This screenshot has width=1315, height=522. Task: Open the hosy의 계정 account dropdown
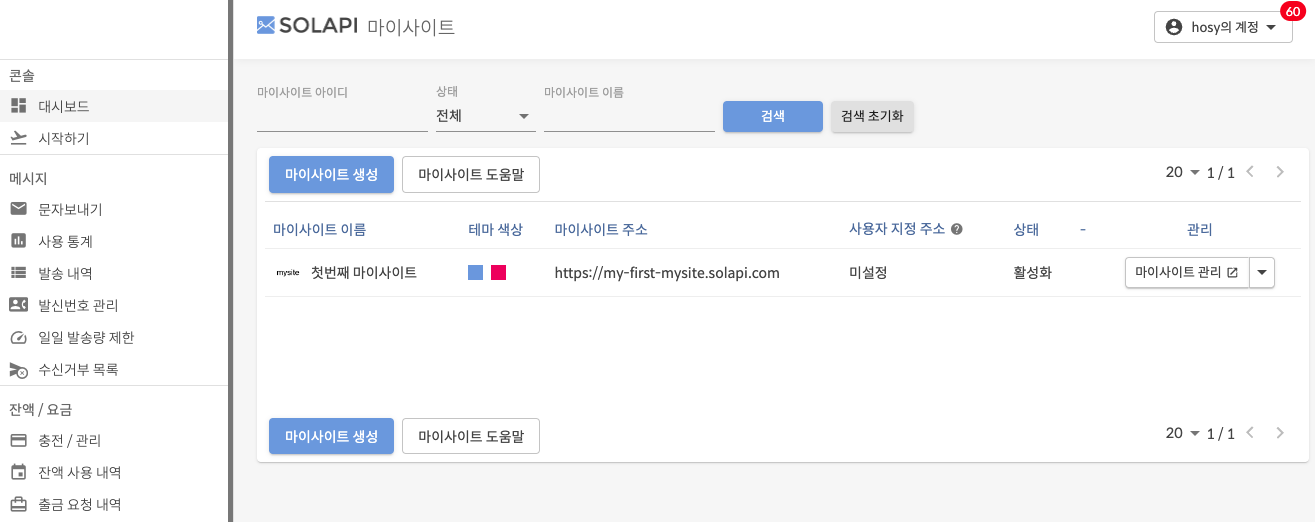pyautogui.click(x=1221, y=28)
